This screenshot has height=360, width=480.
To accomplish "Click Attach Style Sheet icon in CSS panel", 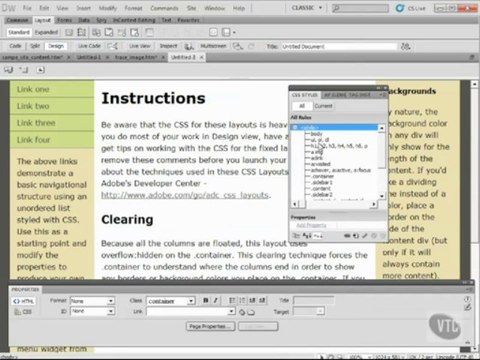I will pos(347,236).
